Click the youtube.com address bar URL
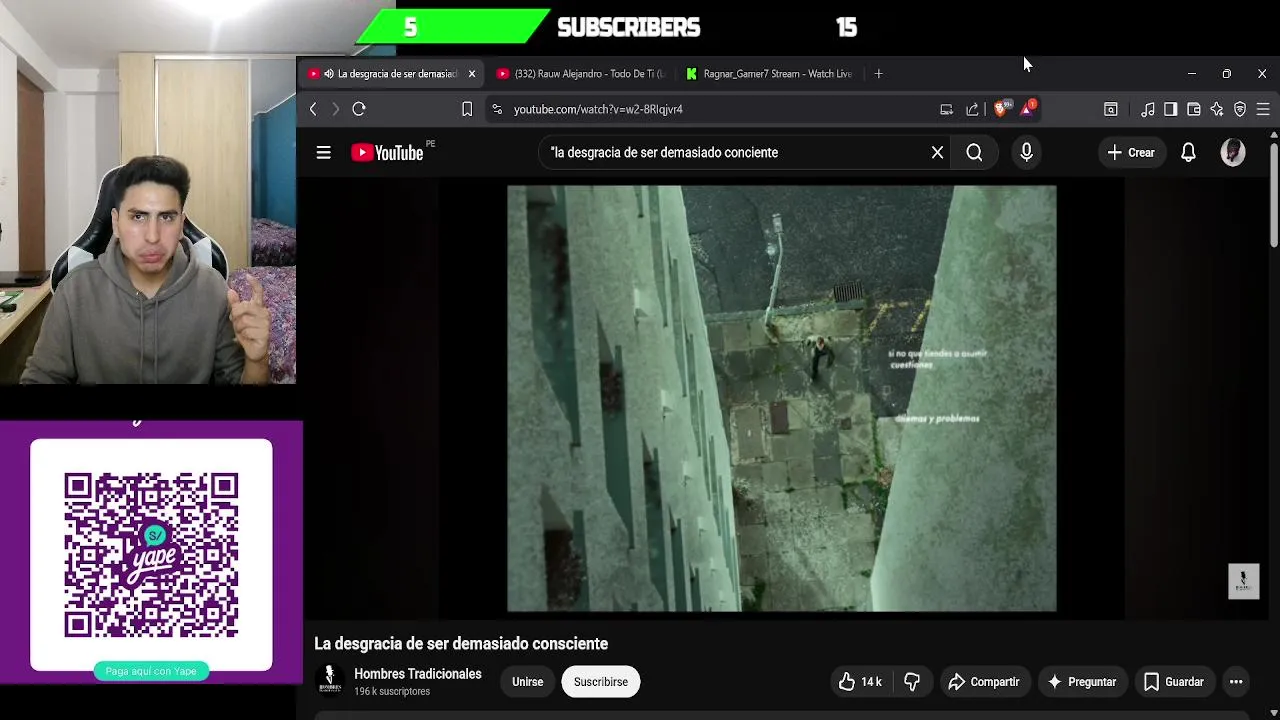The height and width of the screenshot is (720, 1280). (598, 109)
